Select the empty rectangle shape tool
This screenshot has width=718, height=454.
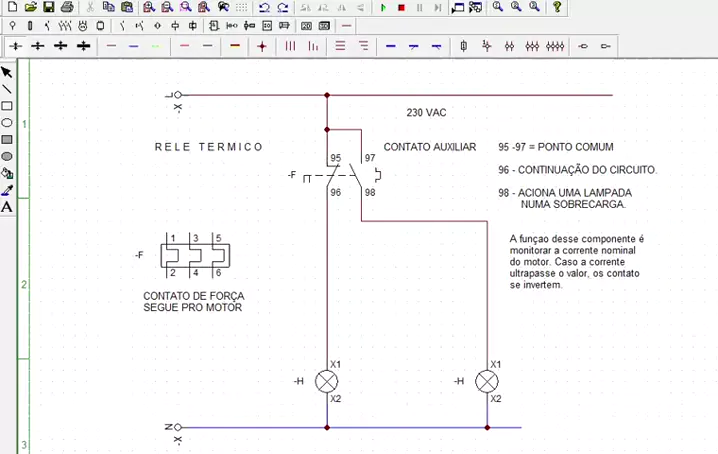point(7,106)
